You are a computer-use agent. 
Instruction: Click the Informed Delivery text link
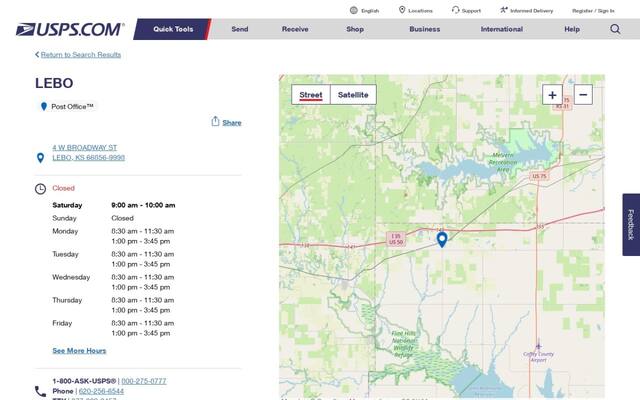(531, 11)
